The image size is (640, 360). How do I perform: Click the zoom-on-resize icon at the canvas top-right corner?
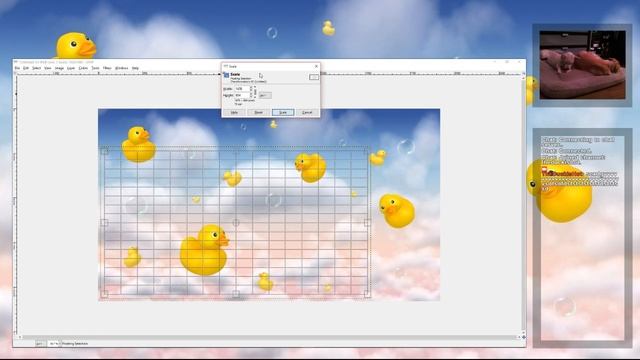tap(524, 73)
